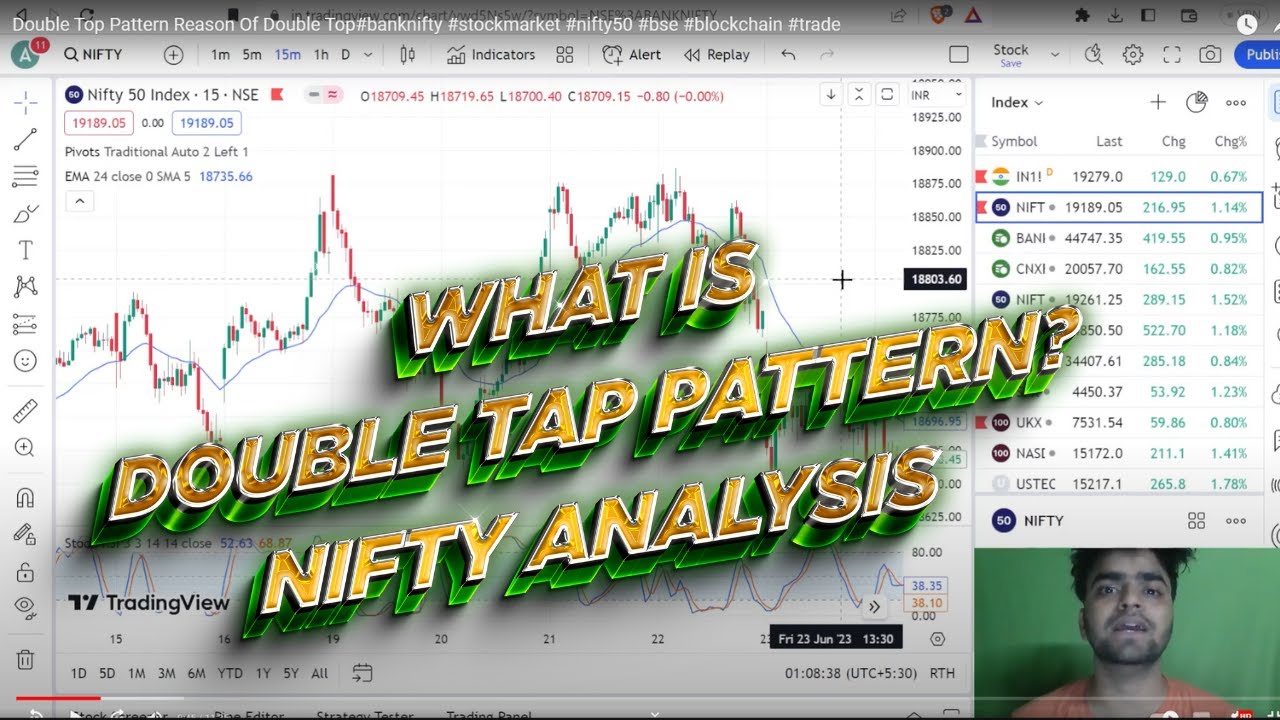Enter fullscreen mode
The height and width of the screenshot is (720, 1280).
[x=1172, y=55]
